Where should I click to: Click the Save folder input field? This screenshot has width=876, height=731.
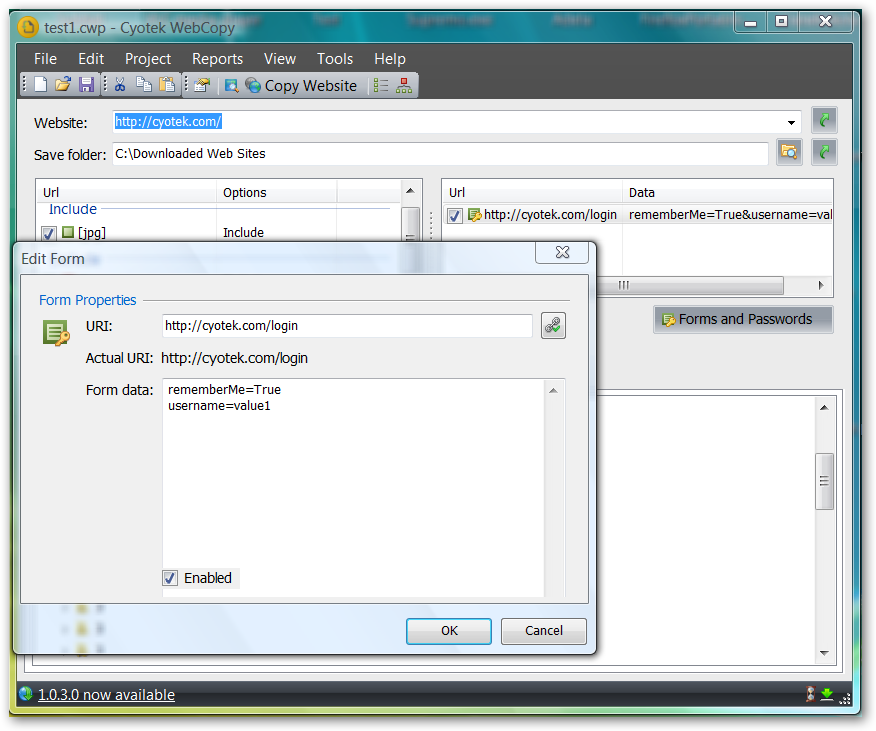(440, 154)
